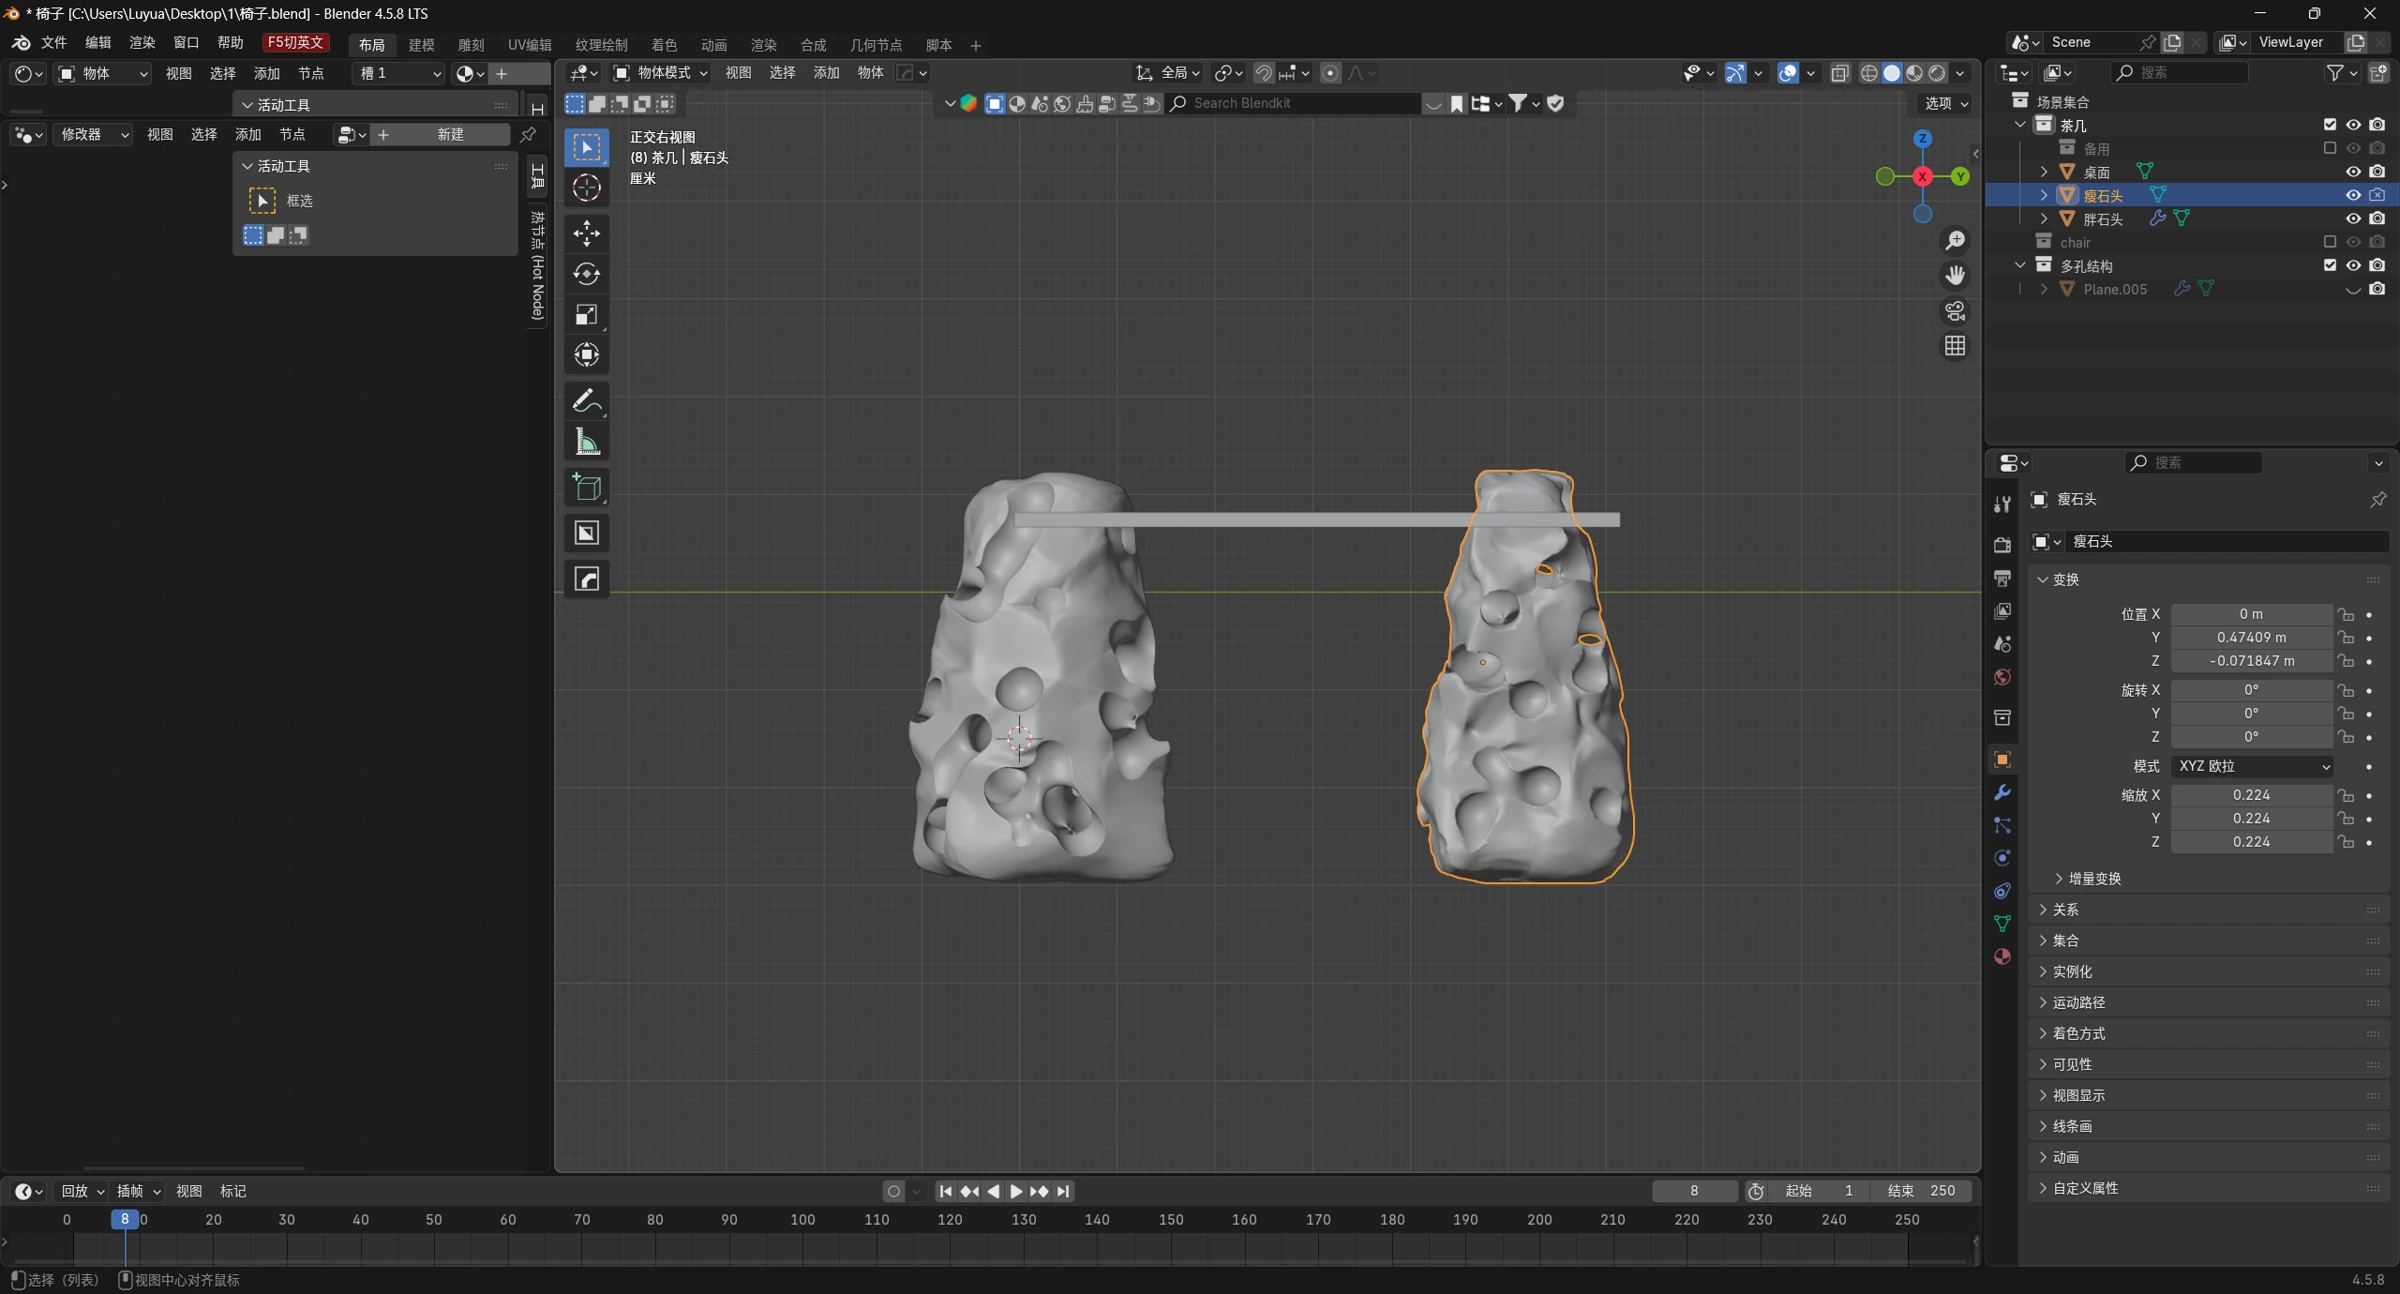Switch to the UV编辑 workspace tab
Viewport: 2400px width, 1294px height.
tap(529, 45)
